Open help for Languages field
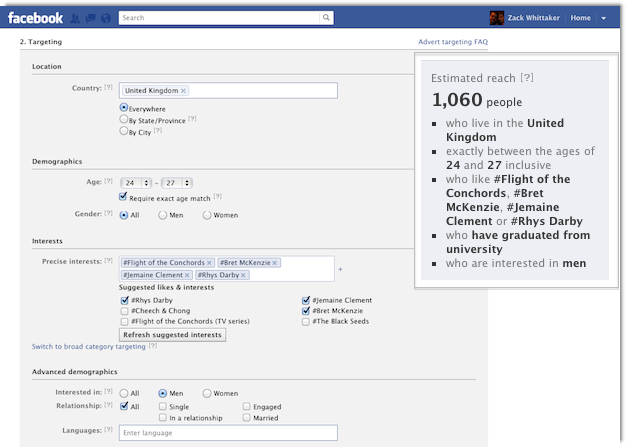 coord(109,429)
